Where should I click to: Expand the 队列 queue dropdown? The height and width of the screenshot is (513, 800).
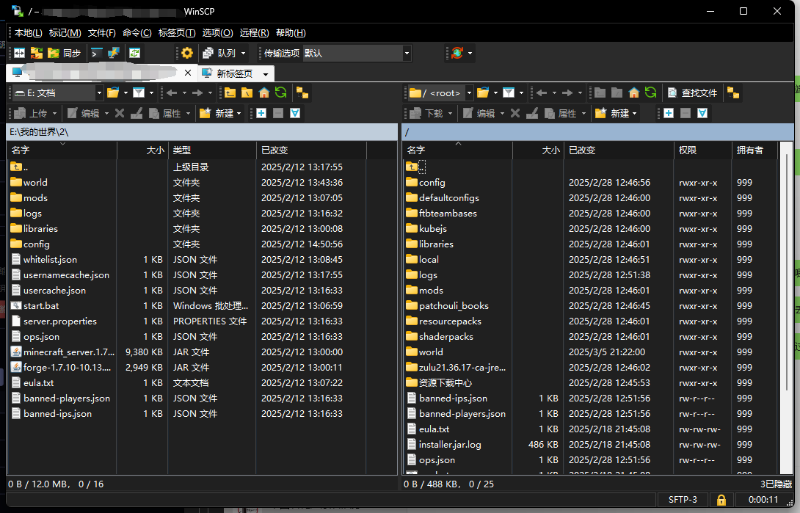tap(243, 53)
